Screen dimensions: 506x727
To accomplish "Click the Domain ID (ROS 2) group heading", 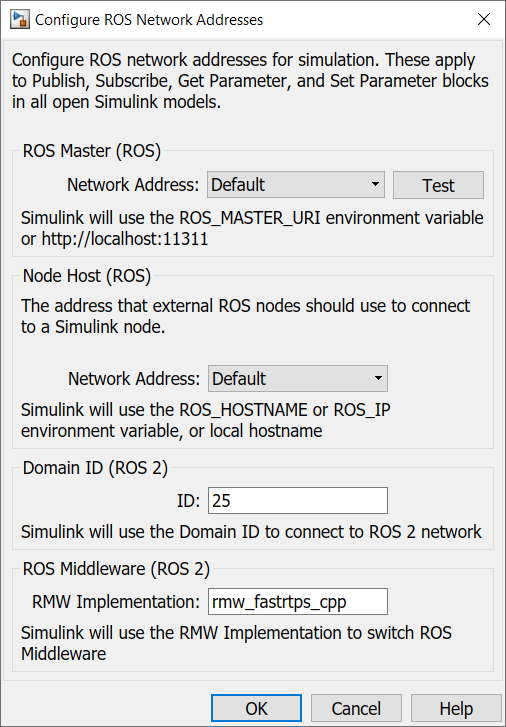I will tap(95, 468).
